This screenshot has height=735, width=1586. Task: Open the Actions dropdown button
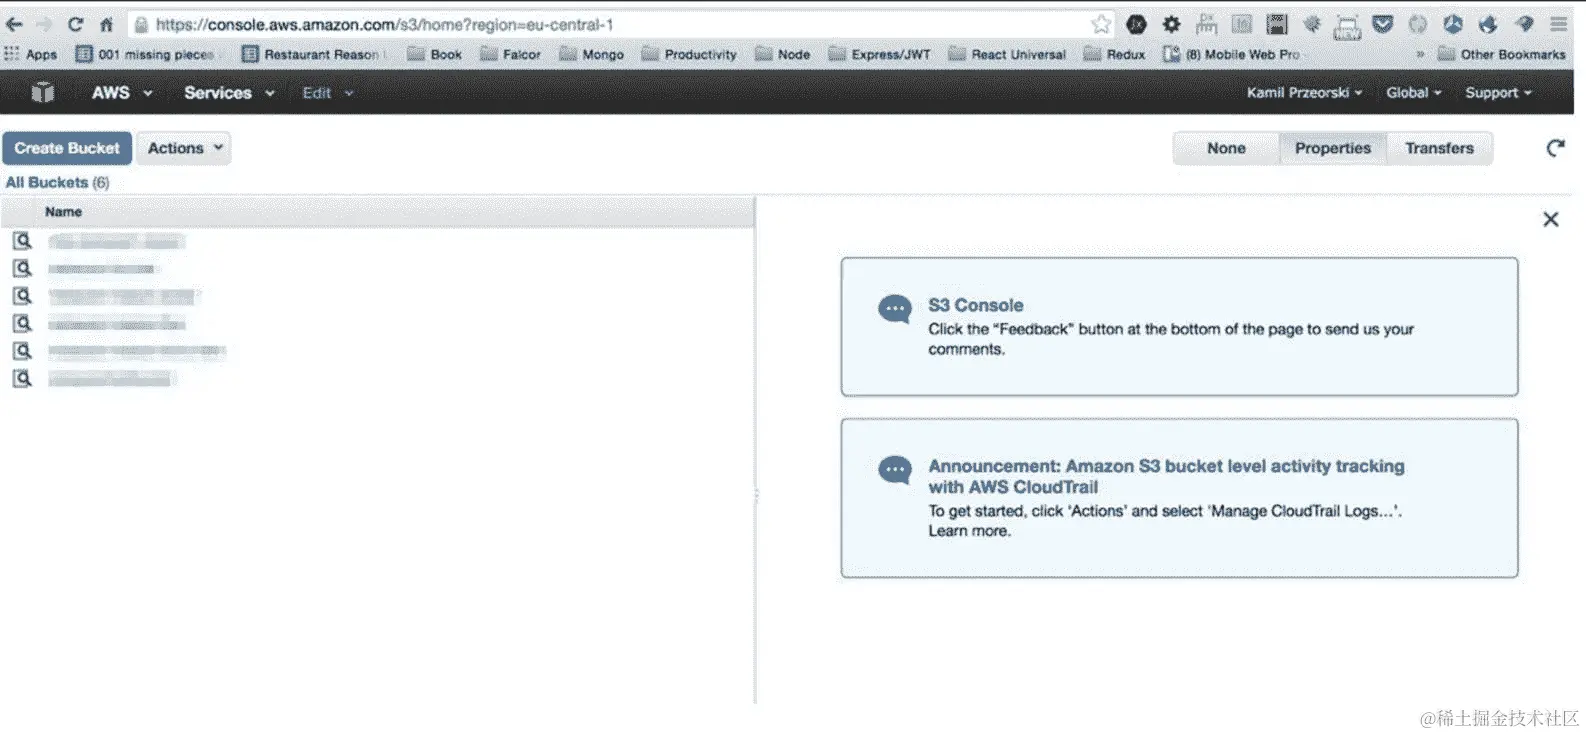[x=184, y=148]
